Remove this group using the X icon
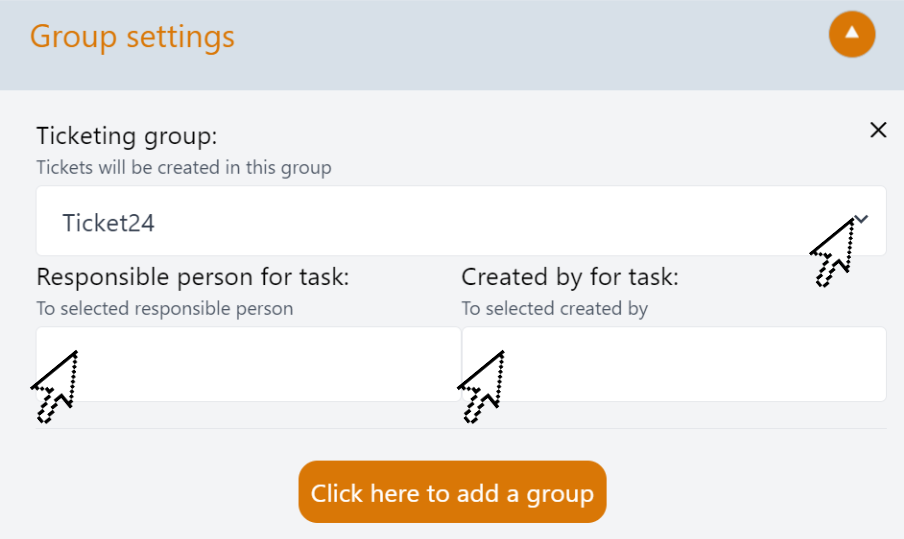This screenshot has width=904, height=539. pos(877,130)
